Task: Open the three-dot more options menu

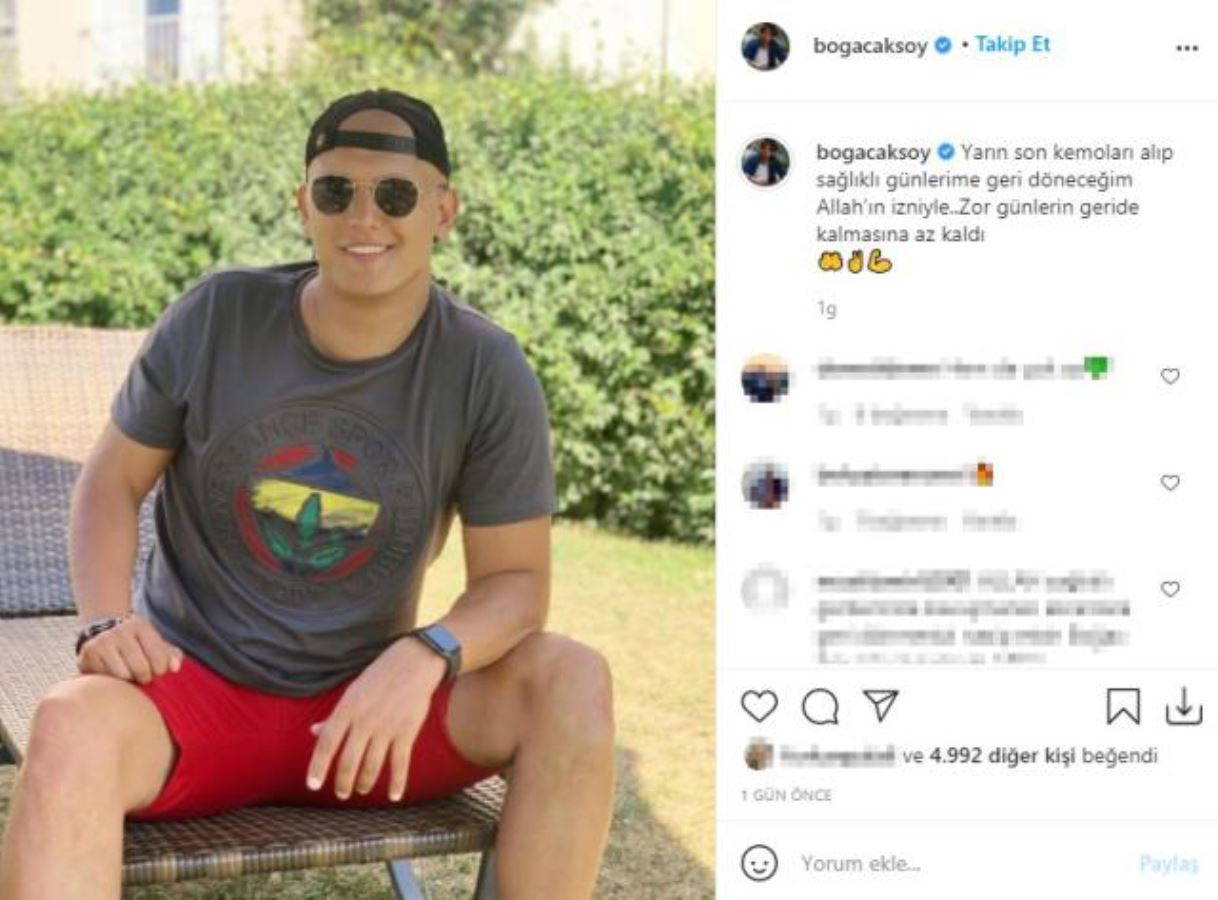Action: point(1187,48)
